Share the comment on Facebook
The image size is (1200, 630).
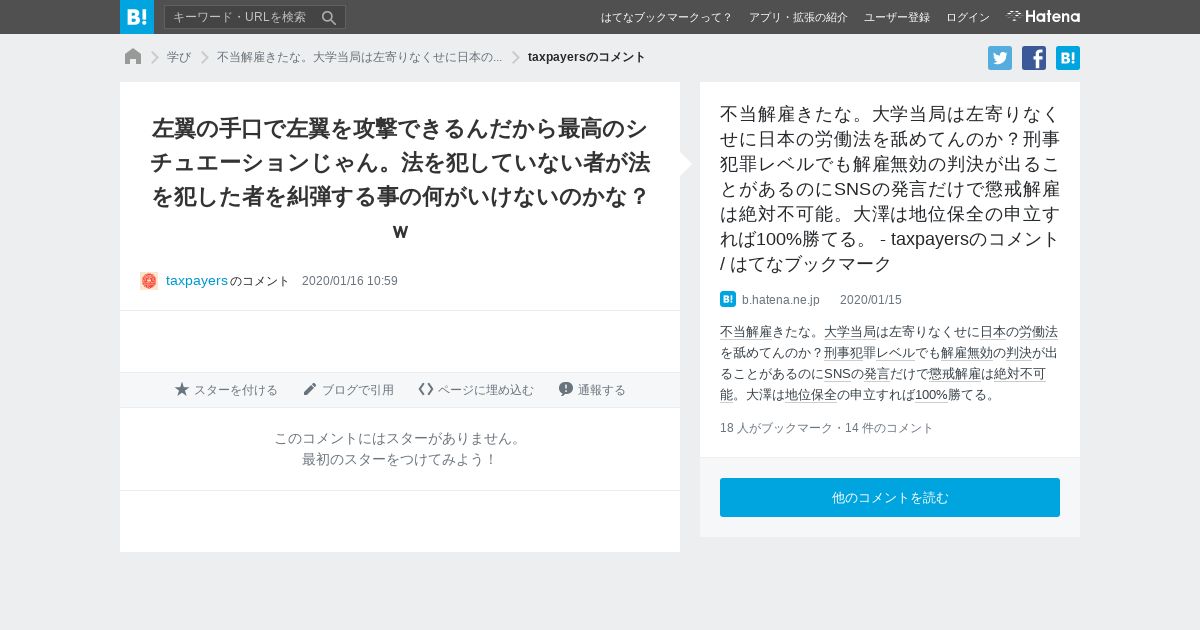click(1034, 58)
